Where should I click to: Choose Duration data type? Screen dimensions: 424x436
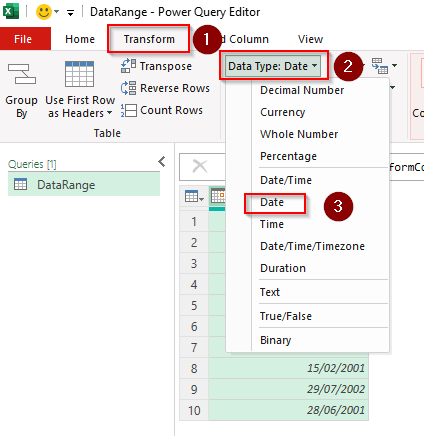283,268
